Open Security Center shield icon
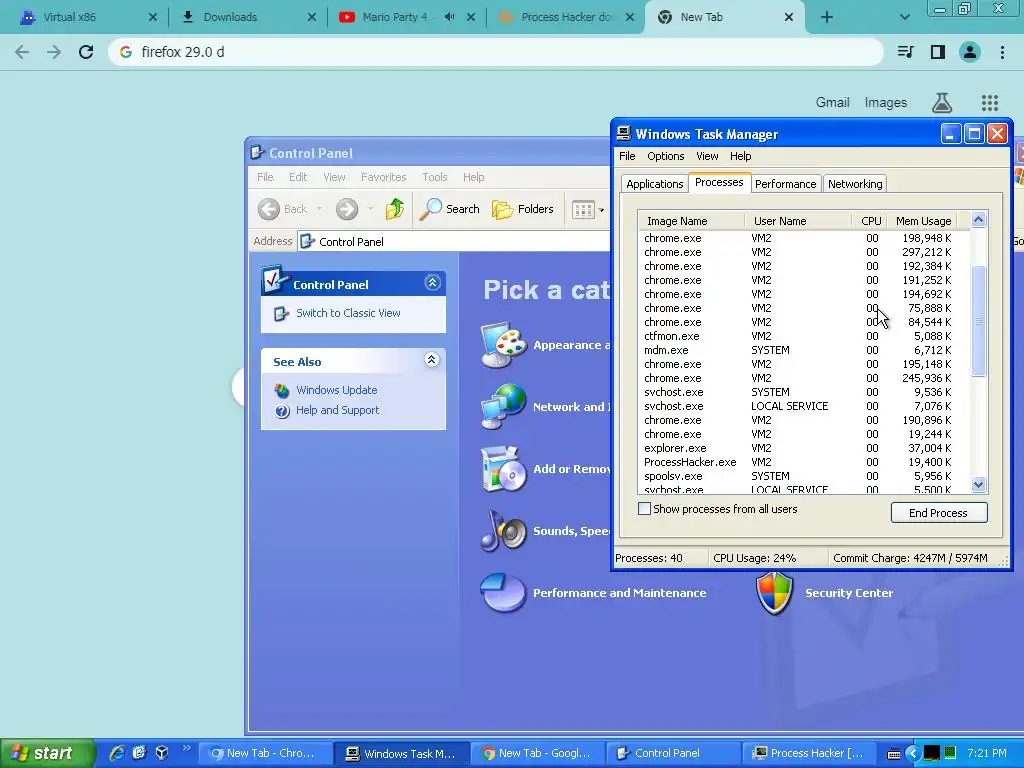The image size is (1024, 768). (x=775, y=593)
